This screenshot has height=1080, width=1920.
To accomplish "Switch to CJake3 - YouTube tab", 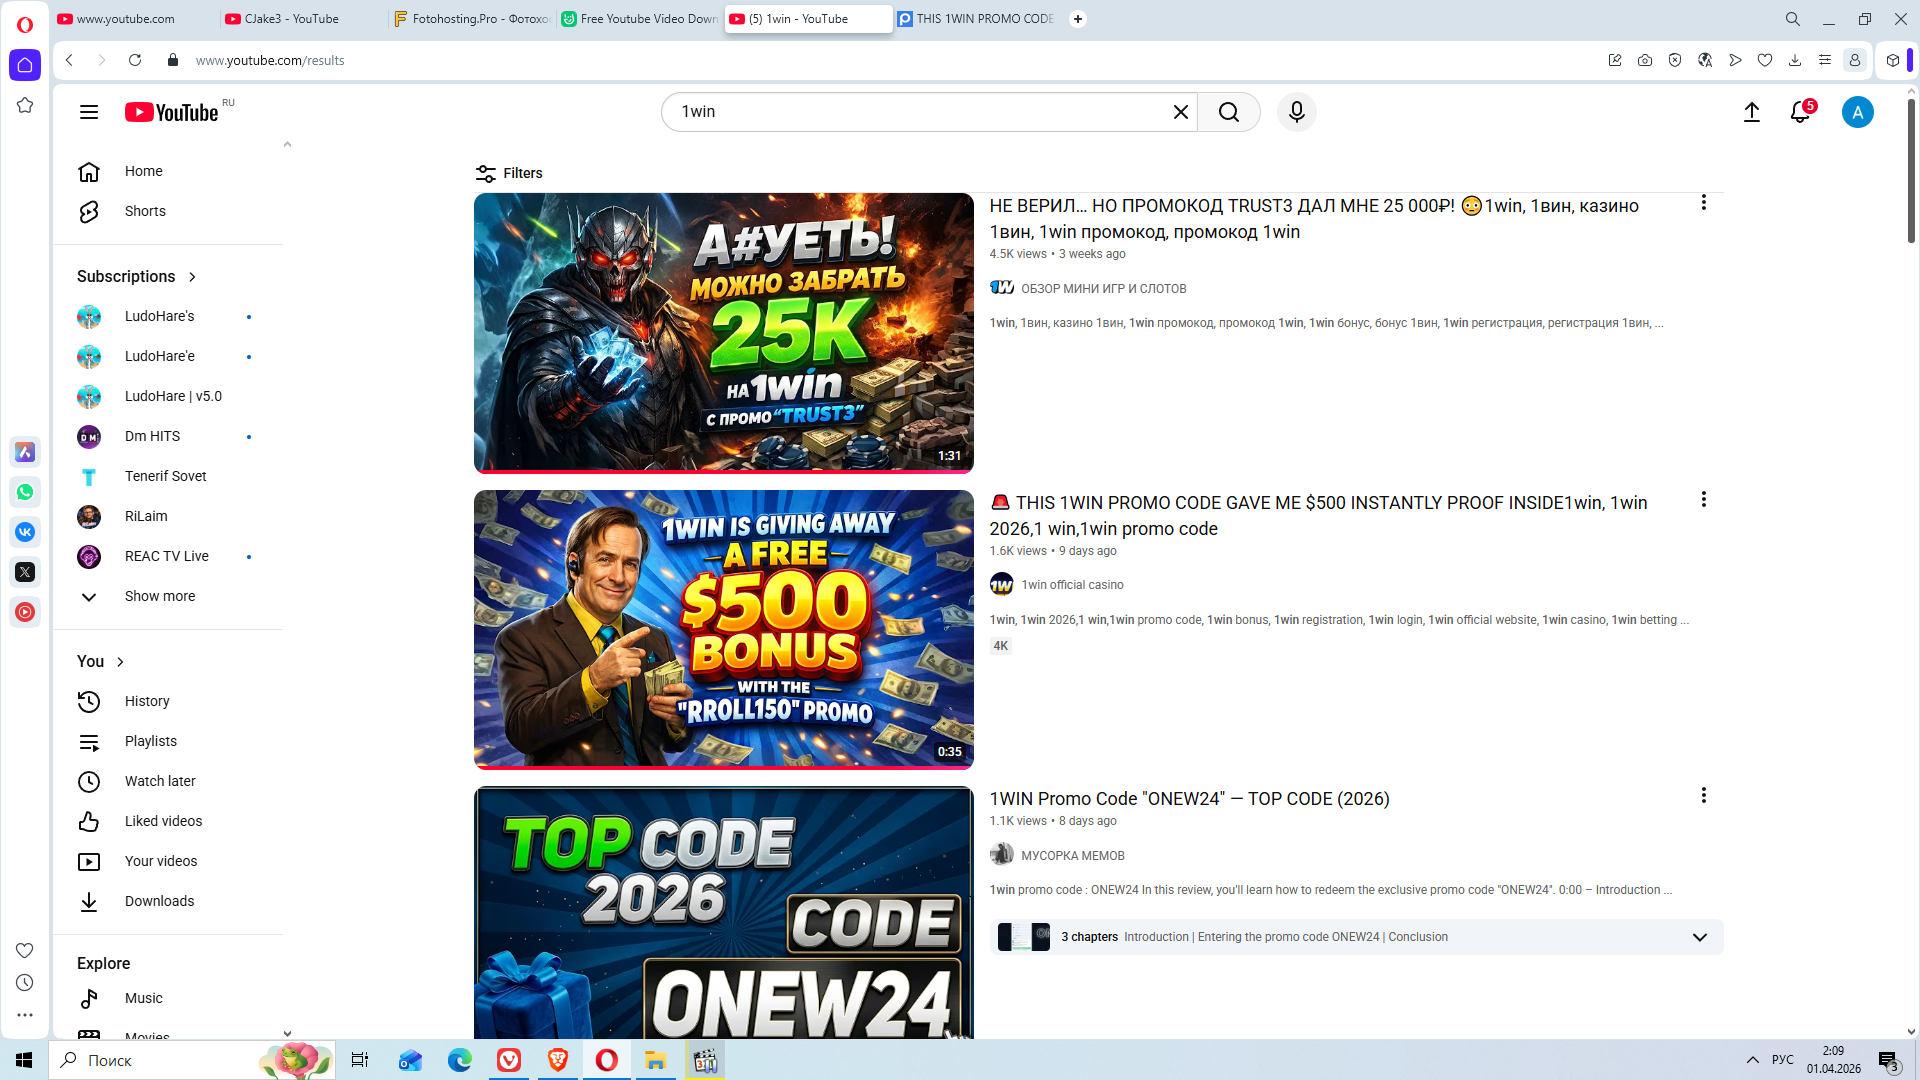I will (x=291, y=19).
